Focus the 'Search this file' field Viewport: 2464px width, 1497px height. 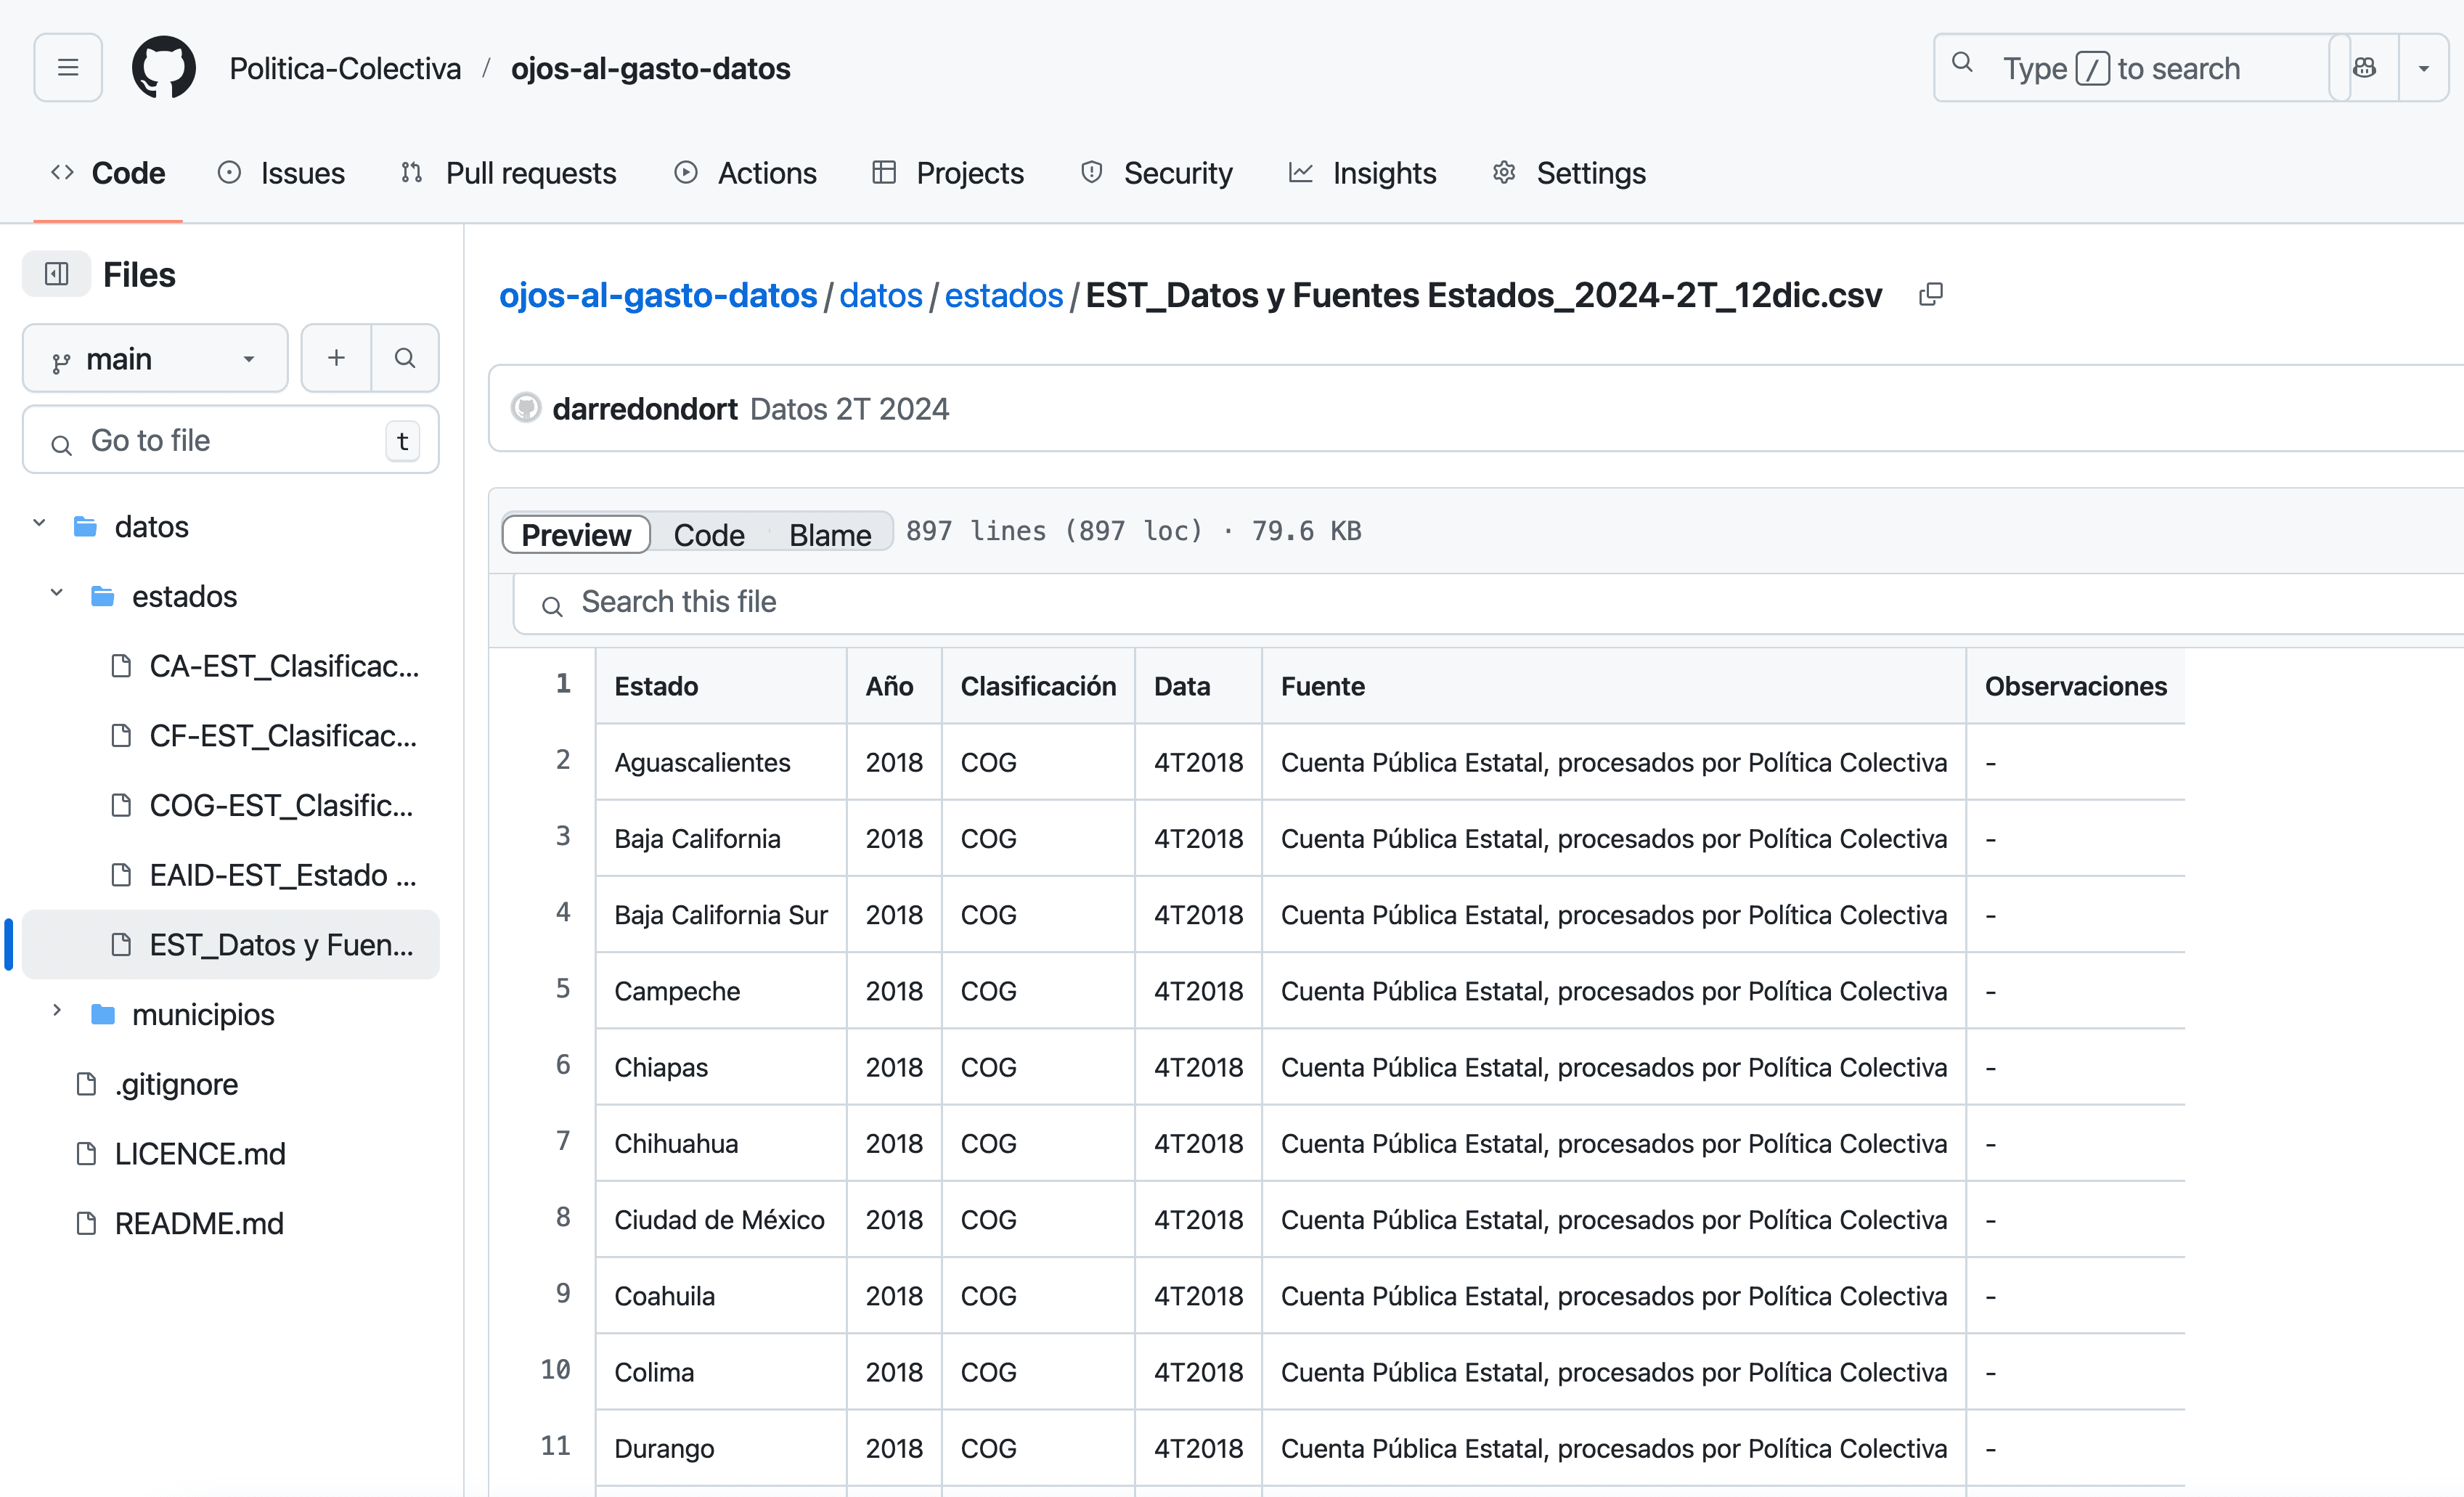[1488, 603]
